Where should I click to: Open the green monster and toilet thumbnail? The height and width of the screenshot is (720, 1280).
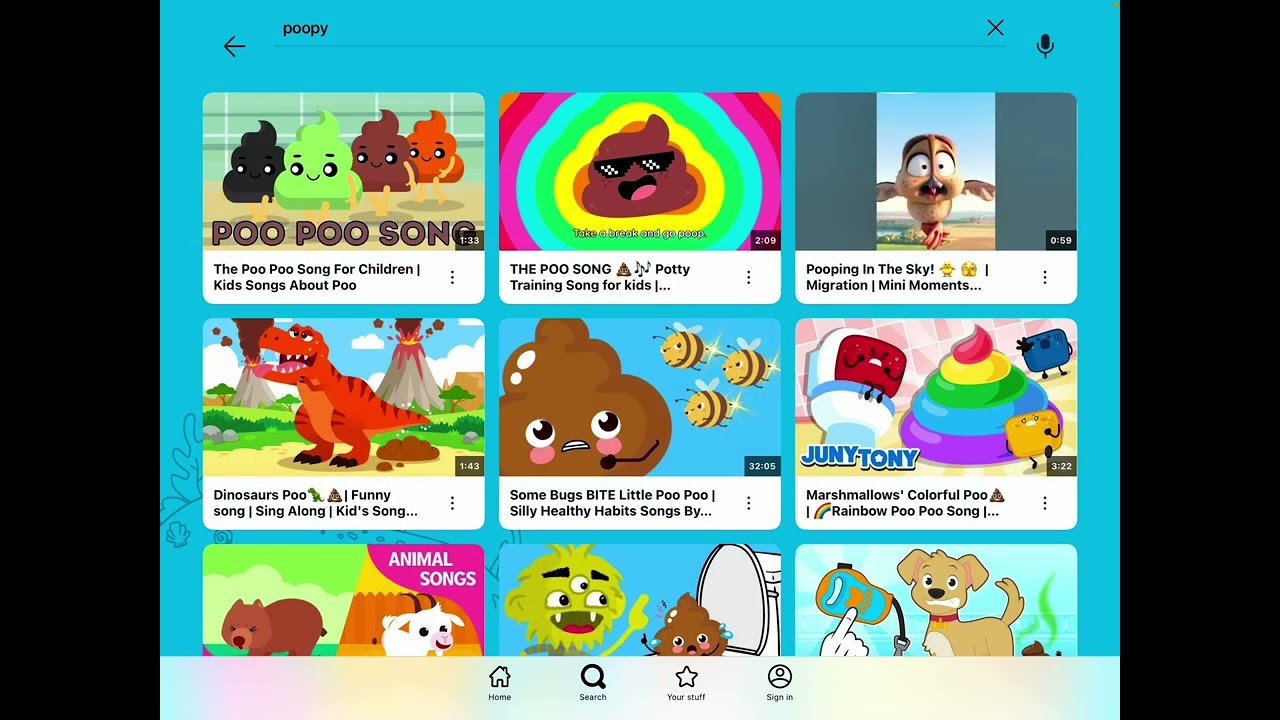tap(640, 600)
